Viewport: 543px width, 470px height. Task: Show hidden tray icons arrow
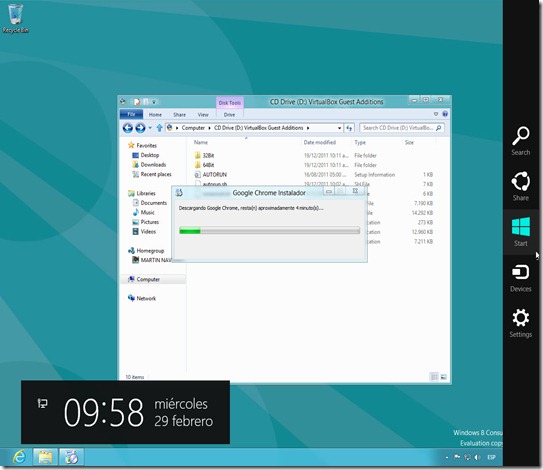pyautogui.click(x=447, y=458)
